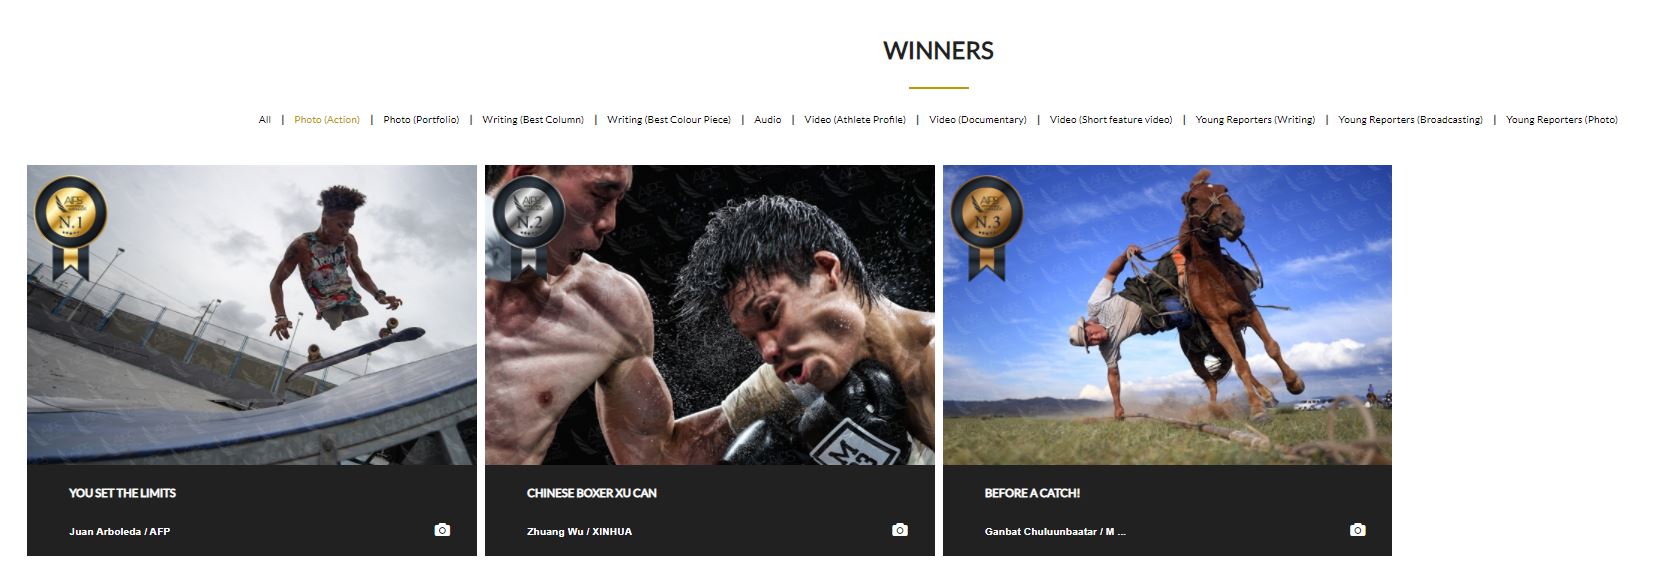Filter by Writing (Best Column)

pyautogui.click(x=533, y=120)
